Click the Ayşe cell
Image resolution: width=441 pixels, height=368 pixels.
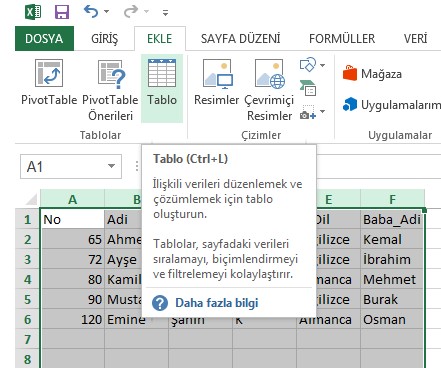click(x=123, y=259)
